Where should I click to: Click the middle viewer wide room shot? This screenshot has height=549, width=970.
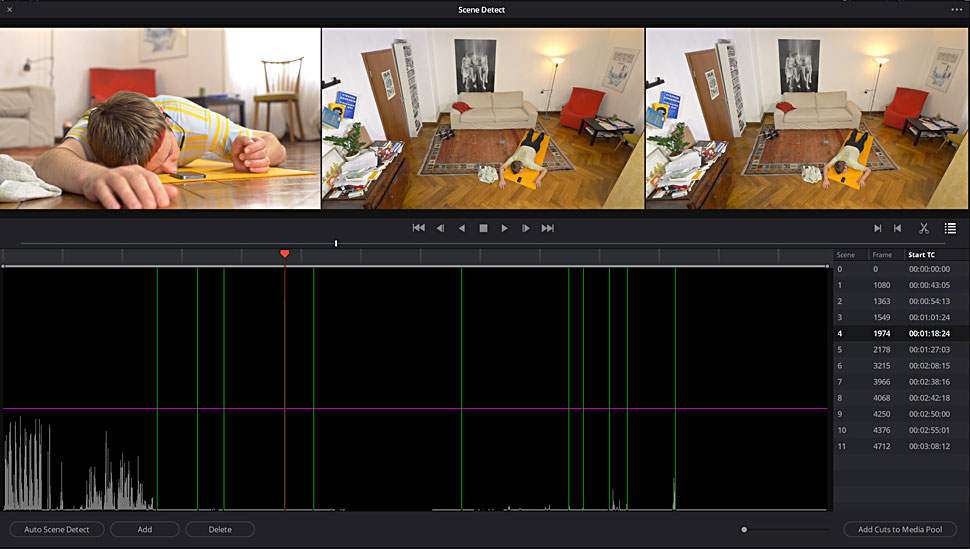point(483,118)
